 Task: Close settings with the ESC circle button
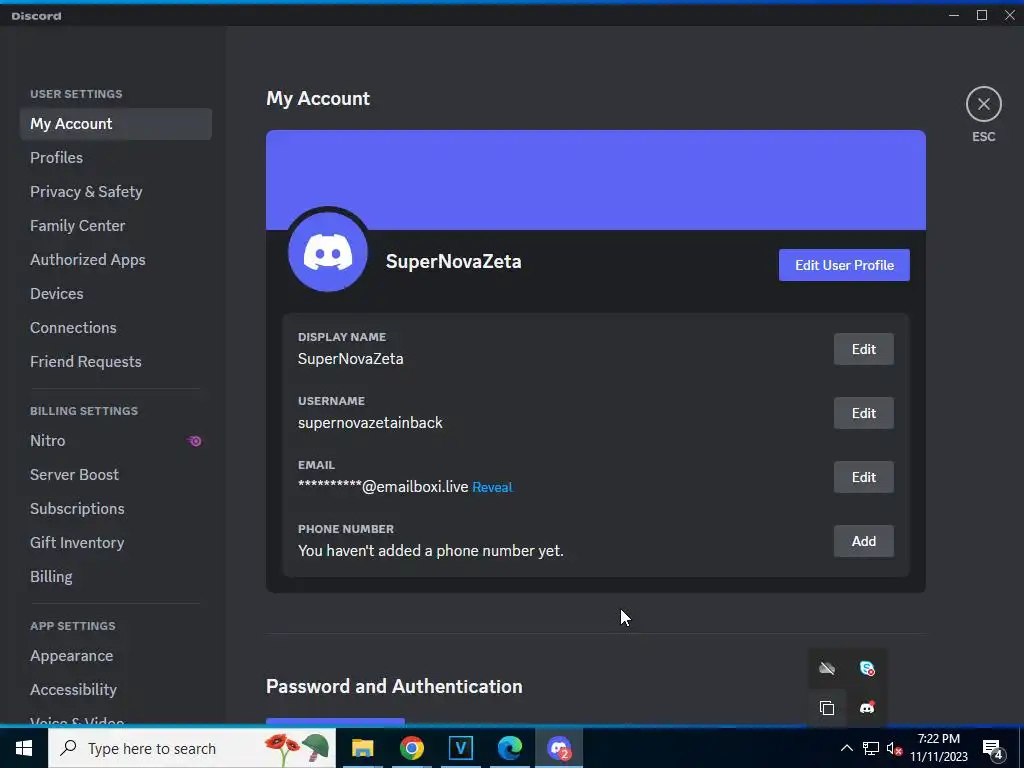[984, 104]
